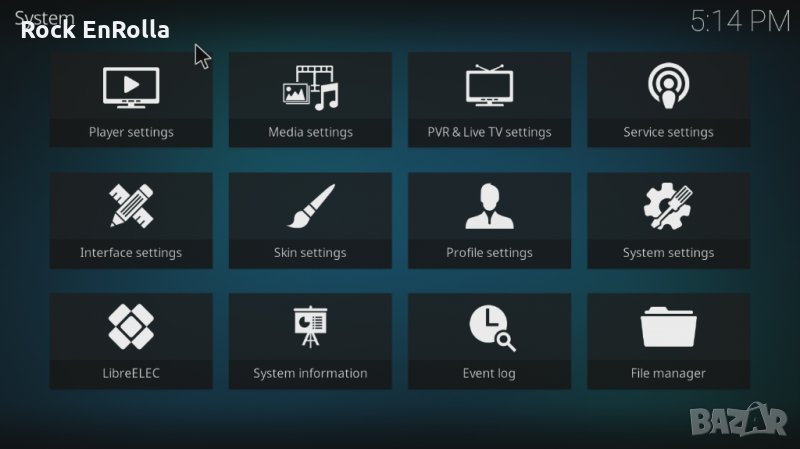Click the 5:14 PM clock display
800x449 pixels.
[740, 21]
